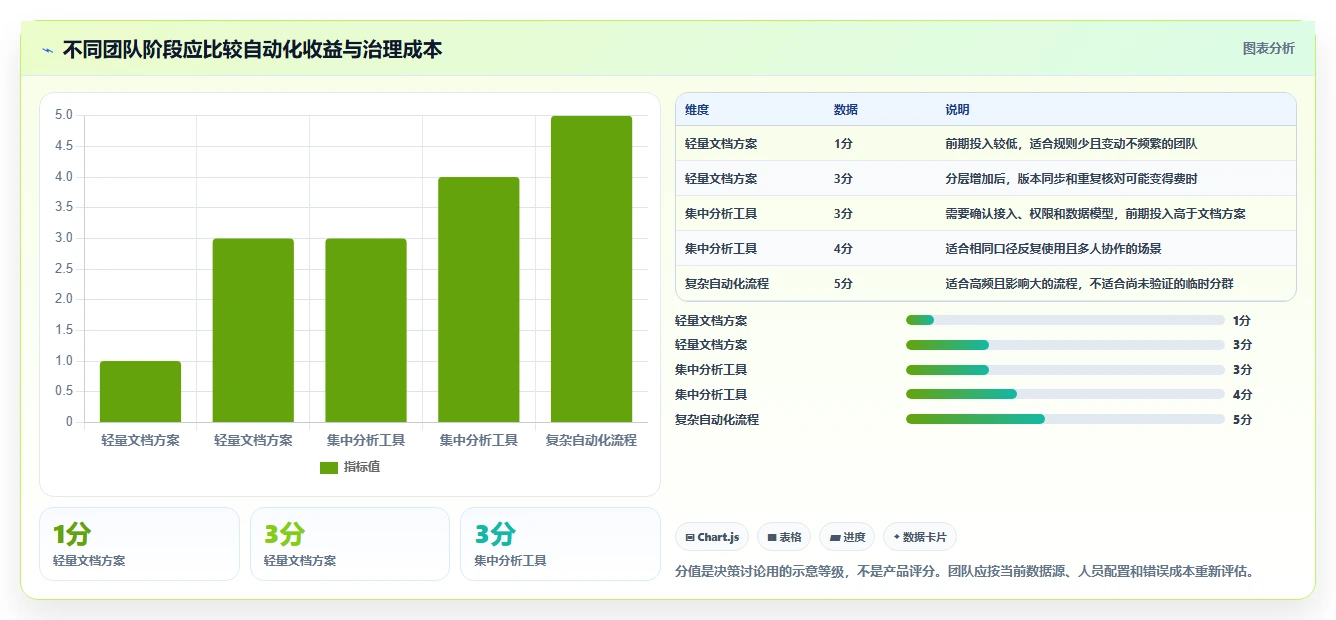Select the 进度 chip
Image resolution: width=1336 pixels, height=620 pixels.
(x=847, y=537)
